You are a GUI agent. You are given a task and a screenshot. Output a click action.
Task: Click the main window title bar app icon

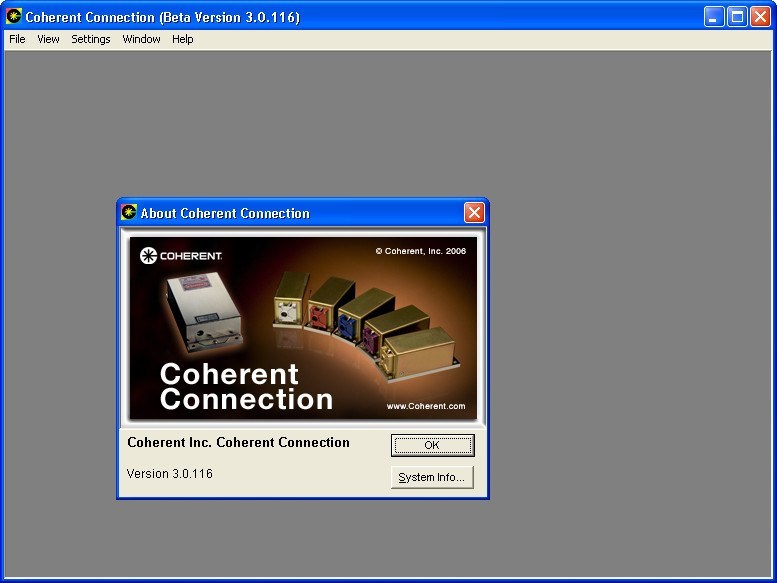pos(14,16)
